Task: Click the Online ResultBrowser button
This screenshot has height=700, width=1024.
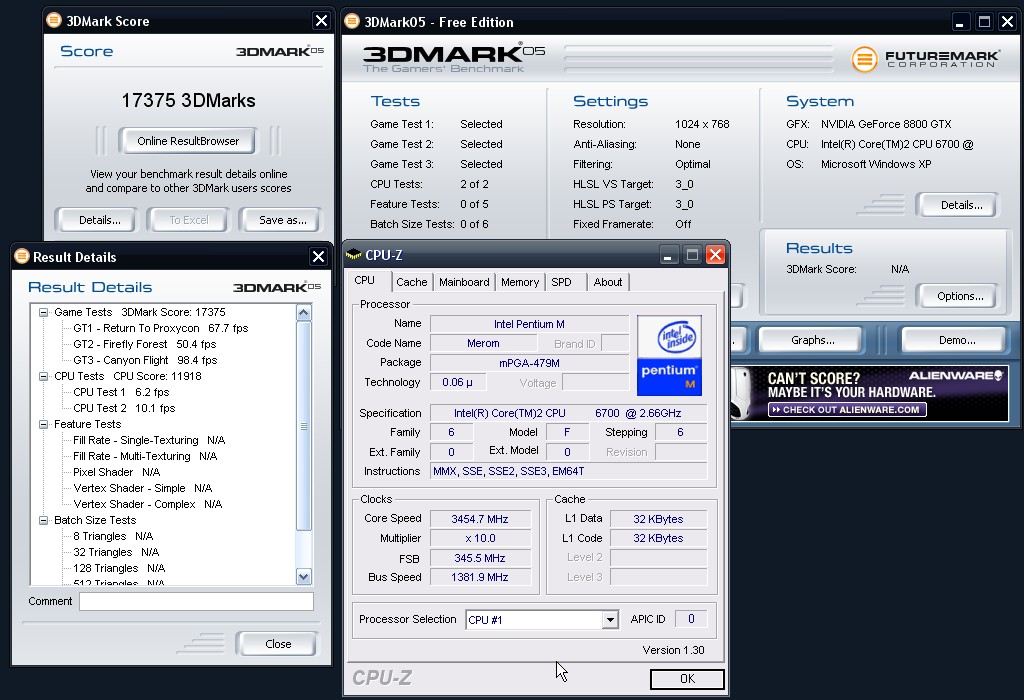Action: coord(187,141)
